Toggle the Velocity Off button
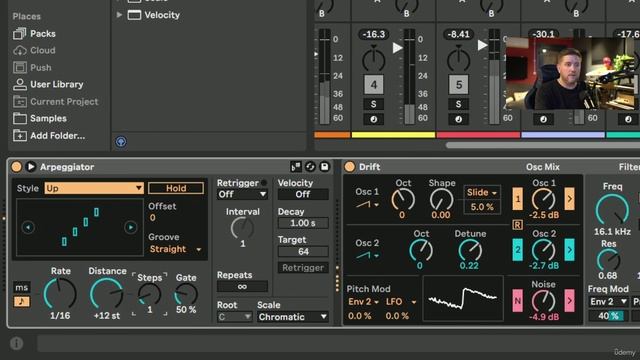 click(x=303, y=194)
